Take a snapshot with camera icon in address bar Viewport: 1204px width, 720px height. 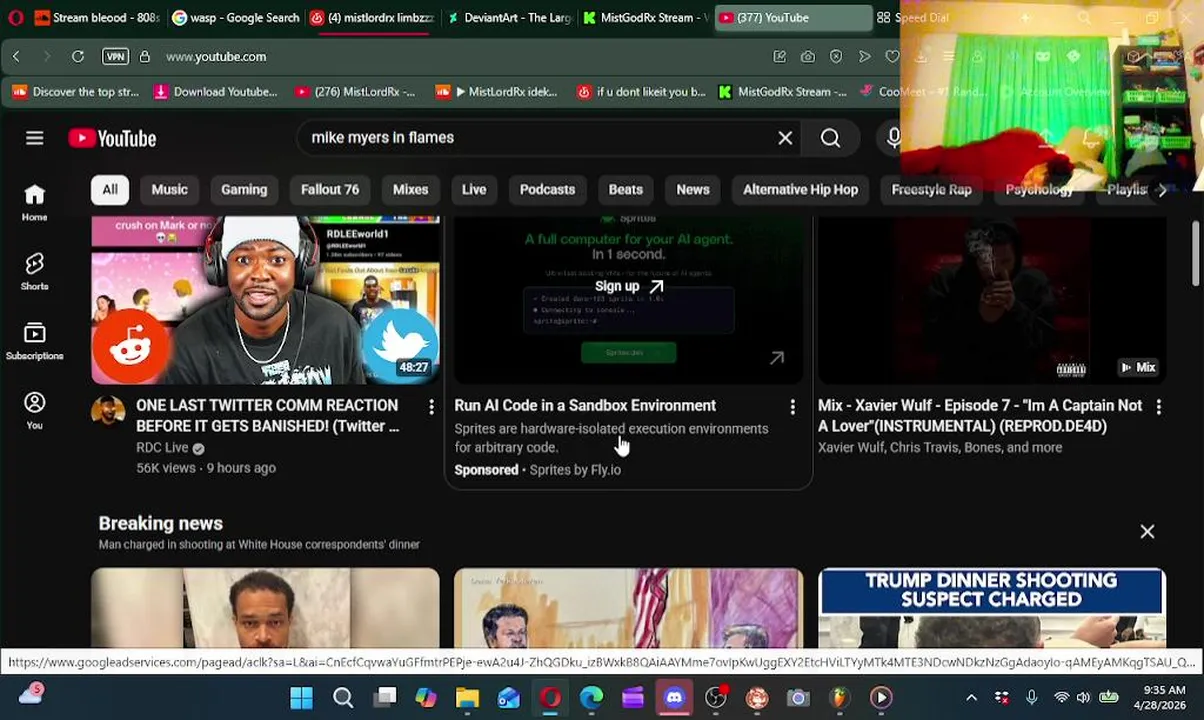pyautogui.click(x=808, y=57)
